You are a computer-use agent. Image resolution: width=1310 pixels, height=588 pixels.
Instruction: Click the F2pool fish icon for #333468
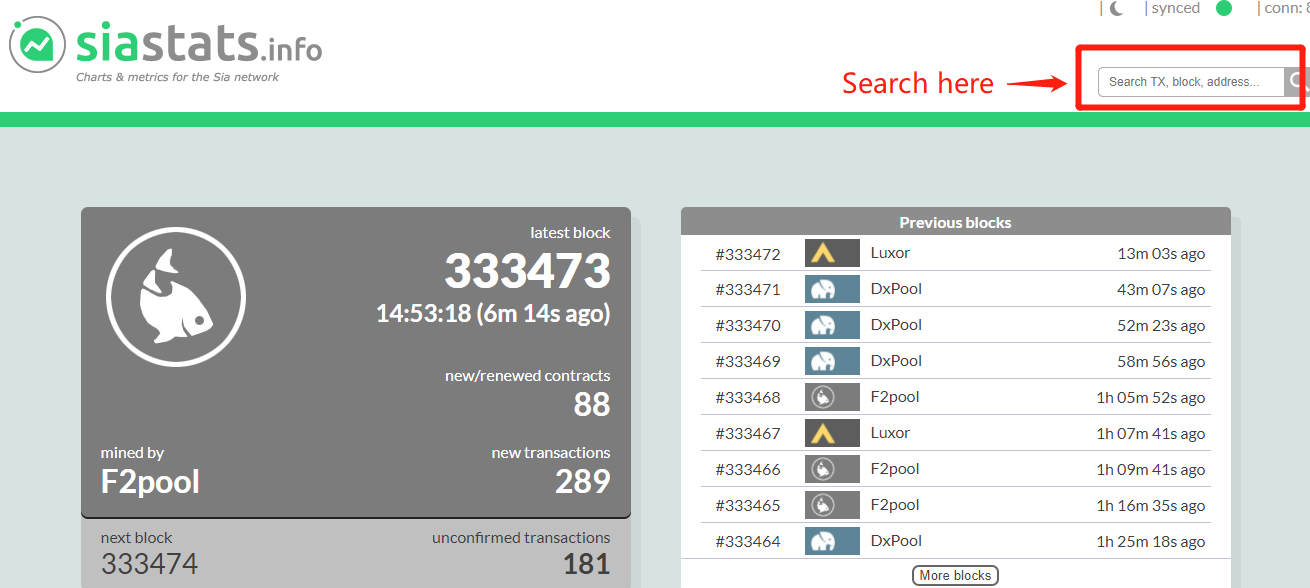tap(832, 397)
